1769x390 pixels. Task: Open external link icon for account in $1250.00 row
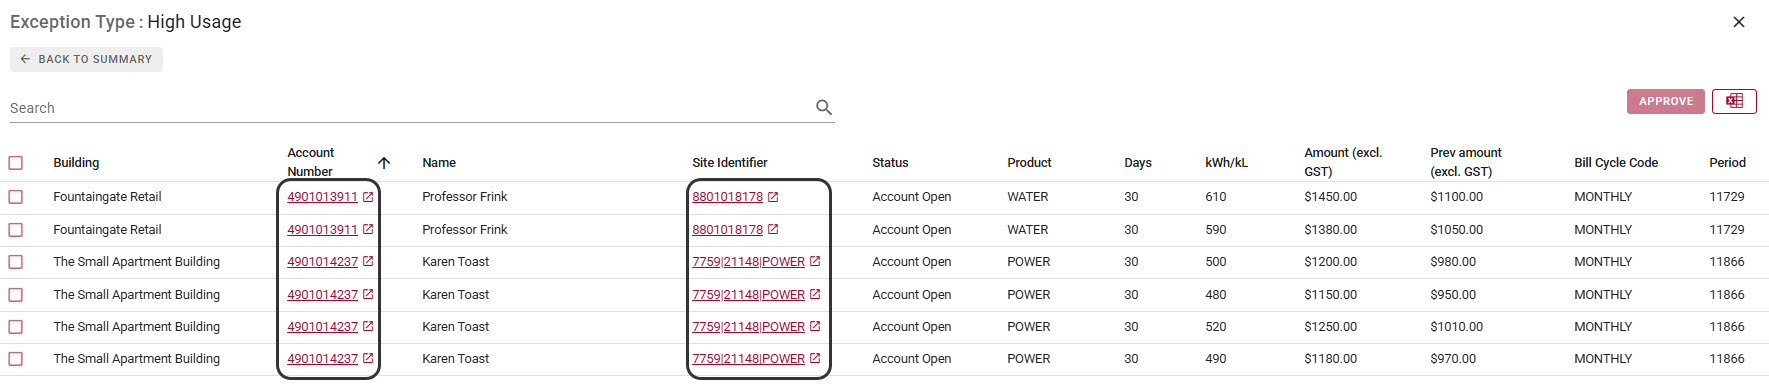pyautogui.click(x=368, y=327)
